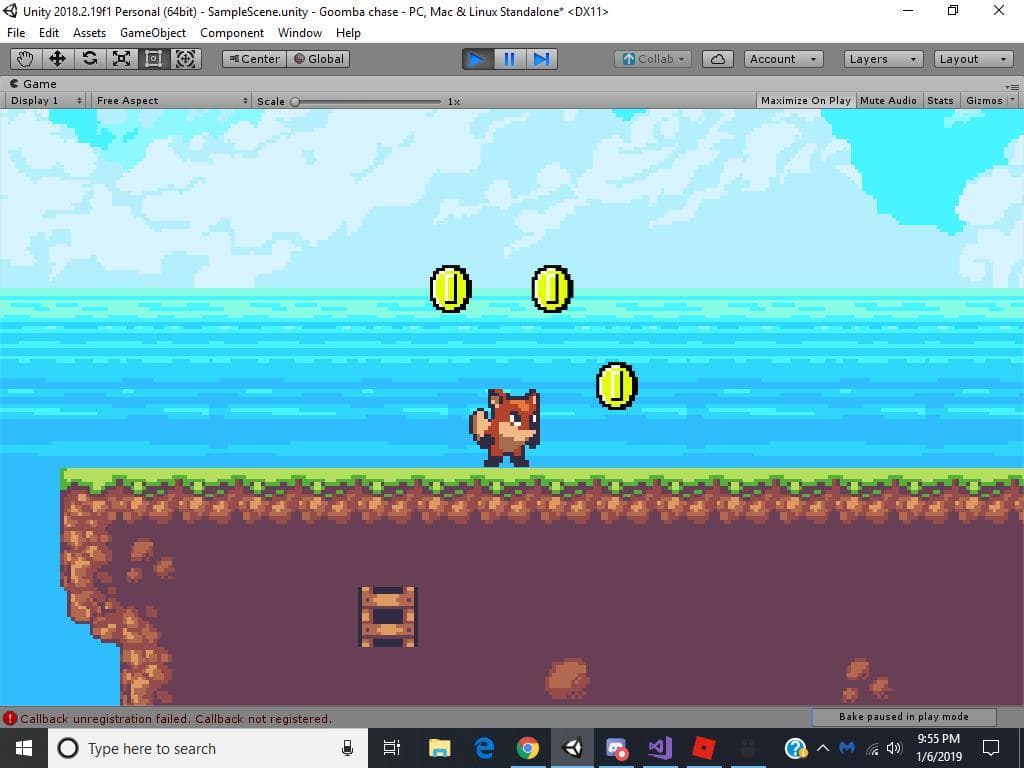Click the taskbar microphone icon

click(347, 748)
